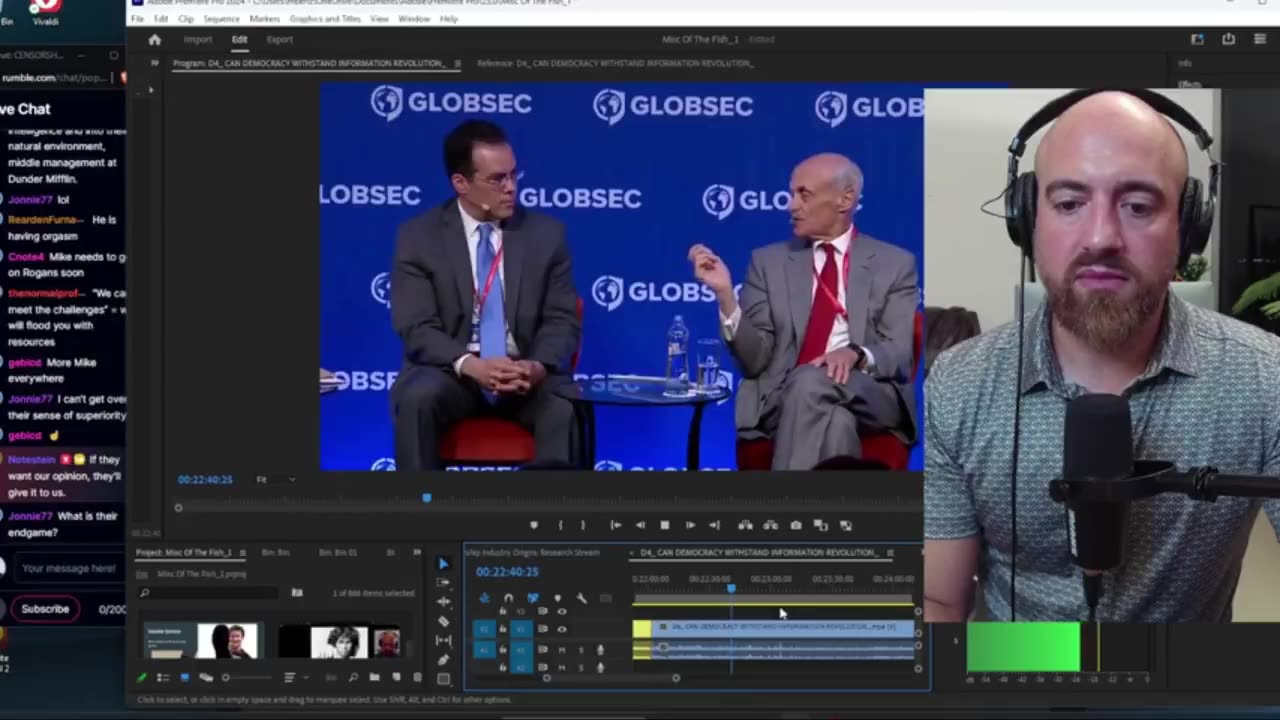Open the Window menu
The image size is (1280, 720).
(x=414, y=19)
